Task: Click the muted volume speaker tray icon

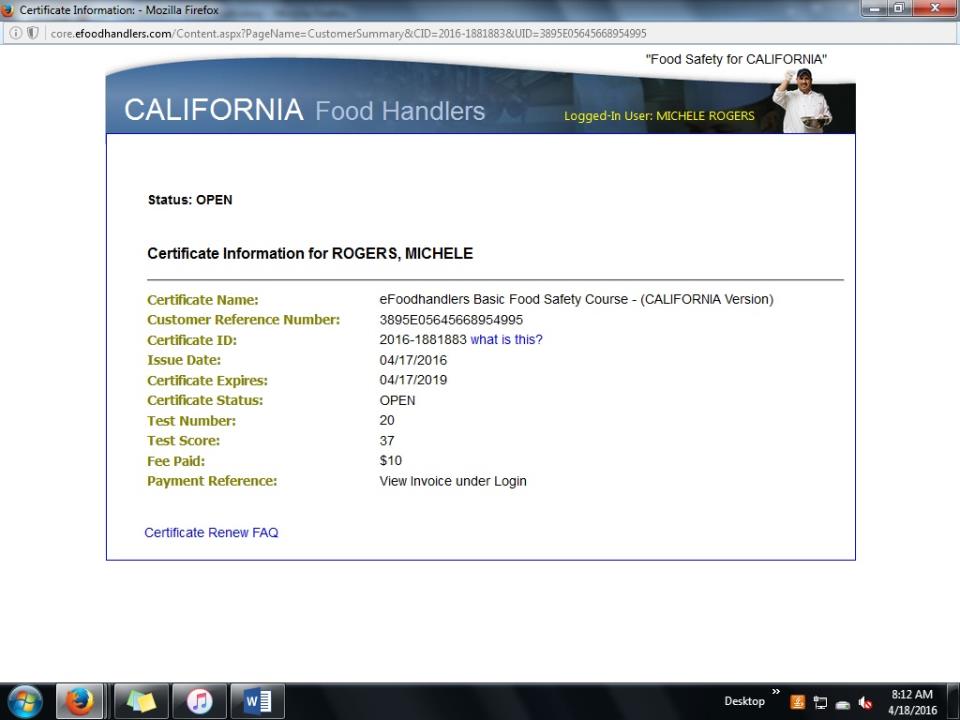Action: (865, 702)
